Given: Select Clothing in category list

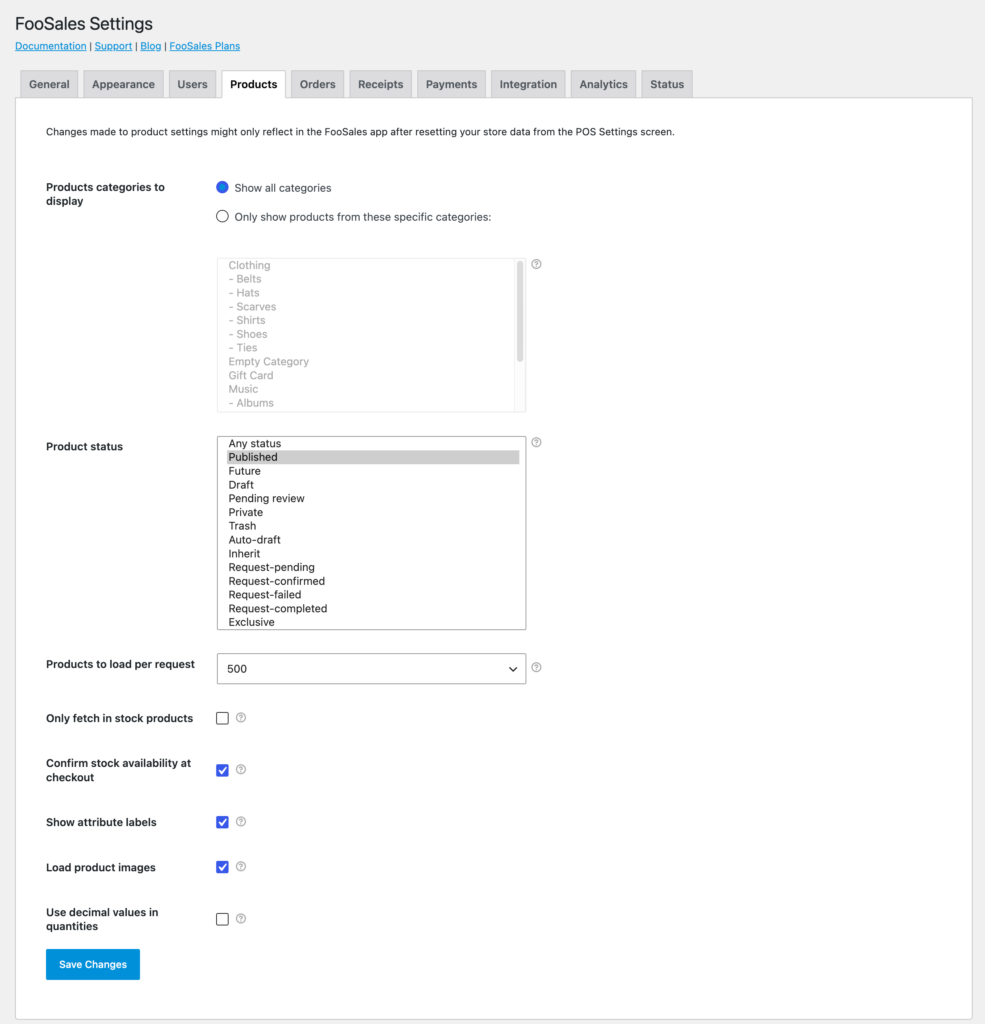Looking at the screenshot, I should [x=370, y=265].
